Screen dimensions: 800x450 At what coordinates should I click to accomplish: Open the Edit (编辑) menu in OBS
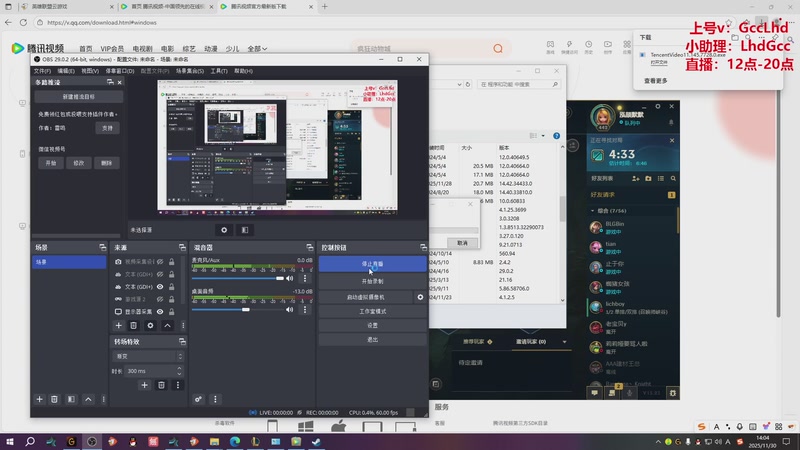point(66,71)
